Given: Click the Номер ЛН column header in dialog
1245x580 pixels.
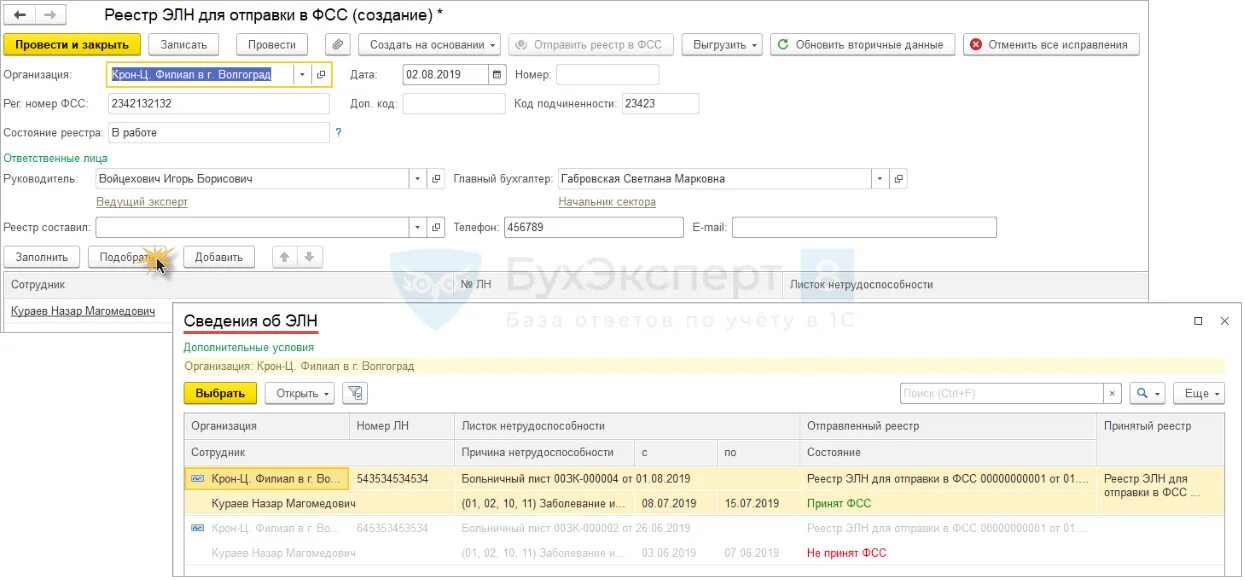Looking at the screenshot, I should pos(401,426).
